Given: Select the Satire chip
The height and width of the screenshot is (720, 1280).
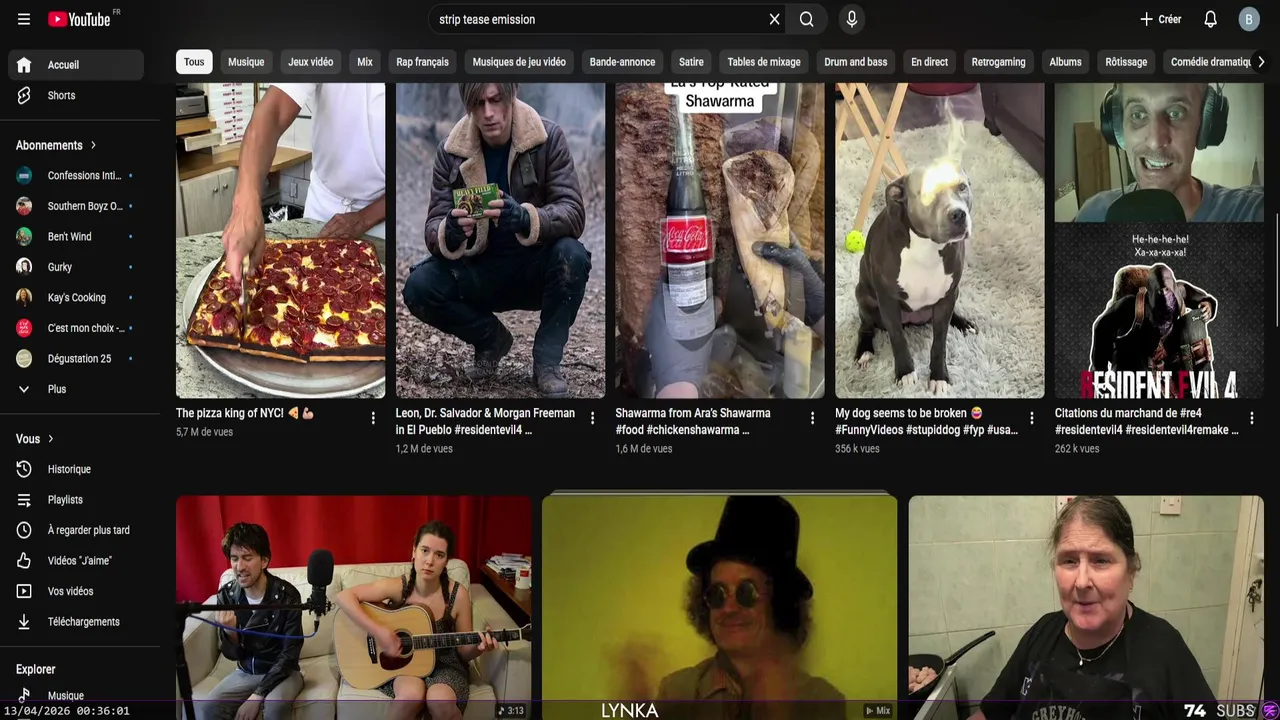Looking at the screenshot, I should pyautogui.click(x=691, y=62).
